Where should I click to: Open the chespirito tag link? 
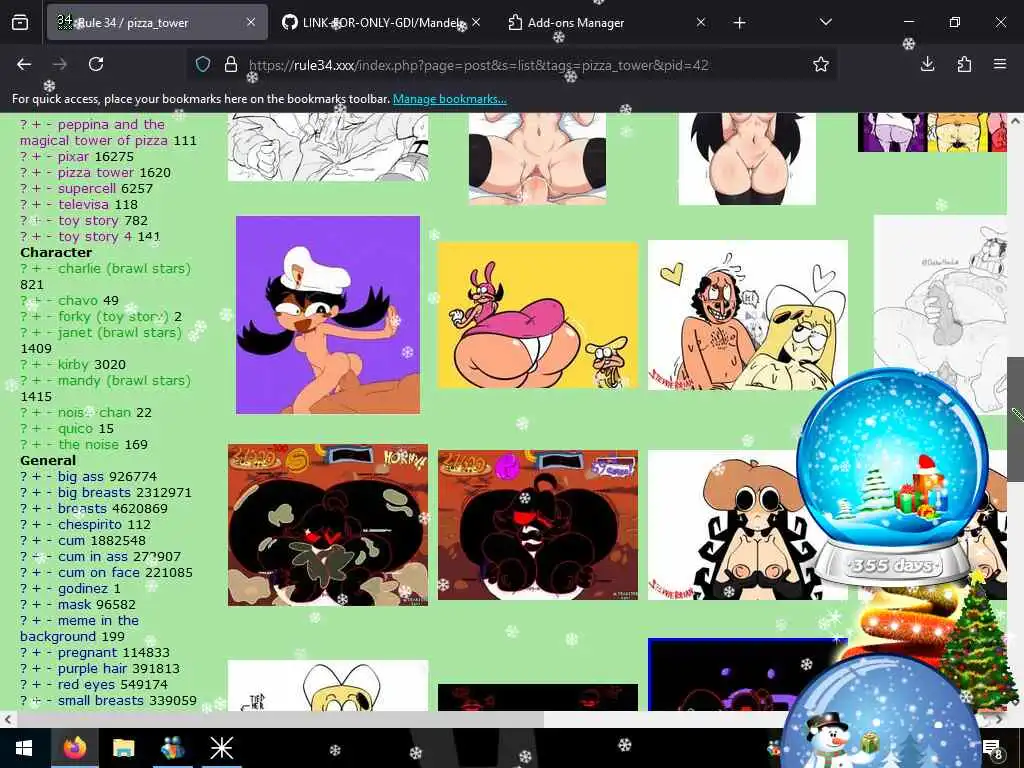90,524
